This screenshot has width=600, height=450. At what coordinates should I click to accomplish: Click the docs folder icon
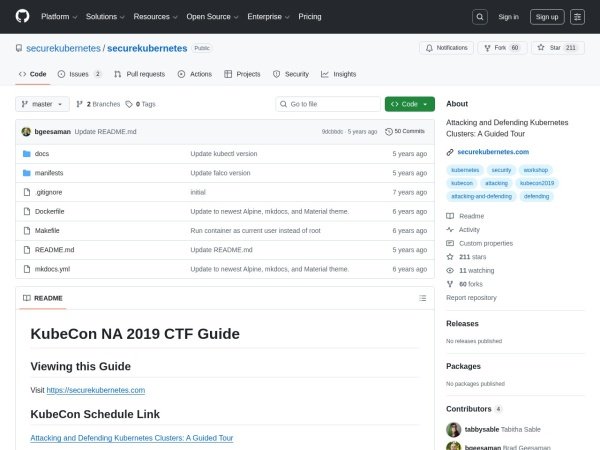click(x=26, y=154)
